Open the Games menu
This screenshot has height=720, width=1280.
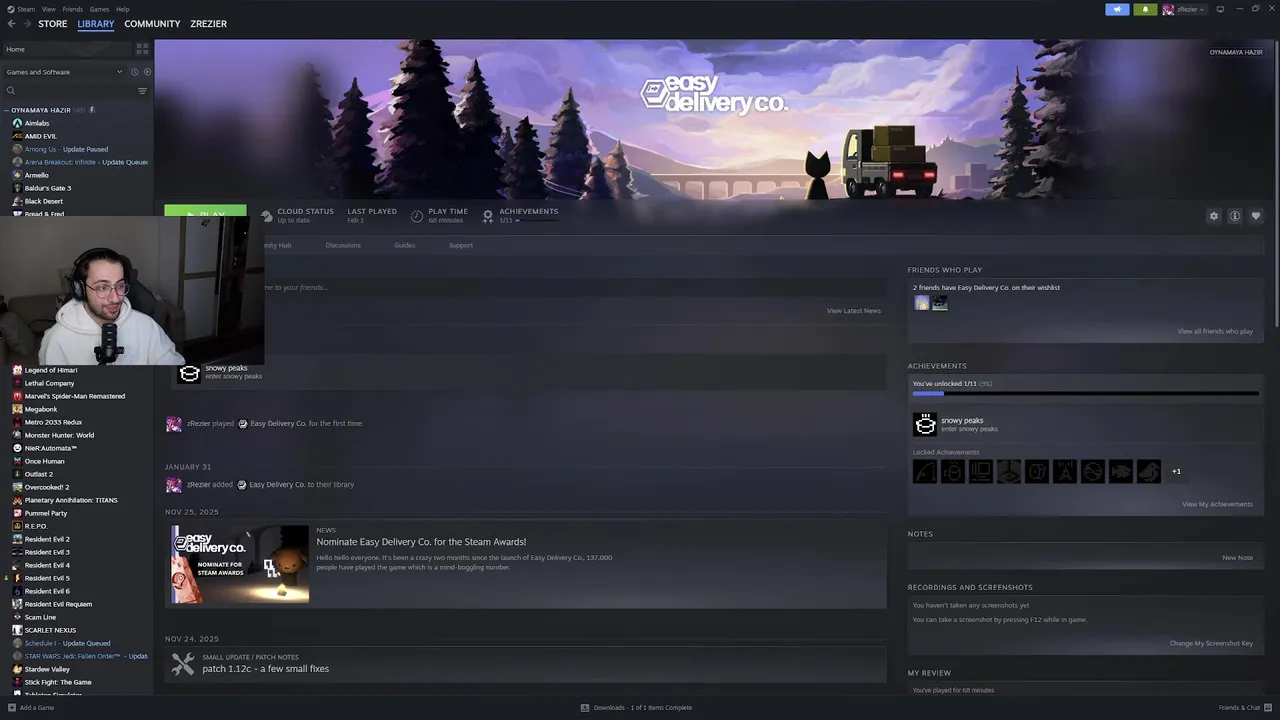[x=99, y=9]
